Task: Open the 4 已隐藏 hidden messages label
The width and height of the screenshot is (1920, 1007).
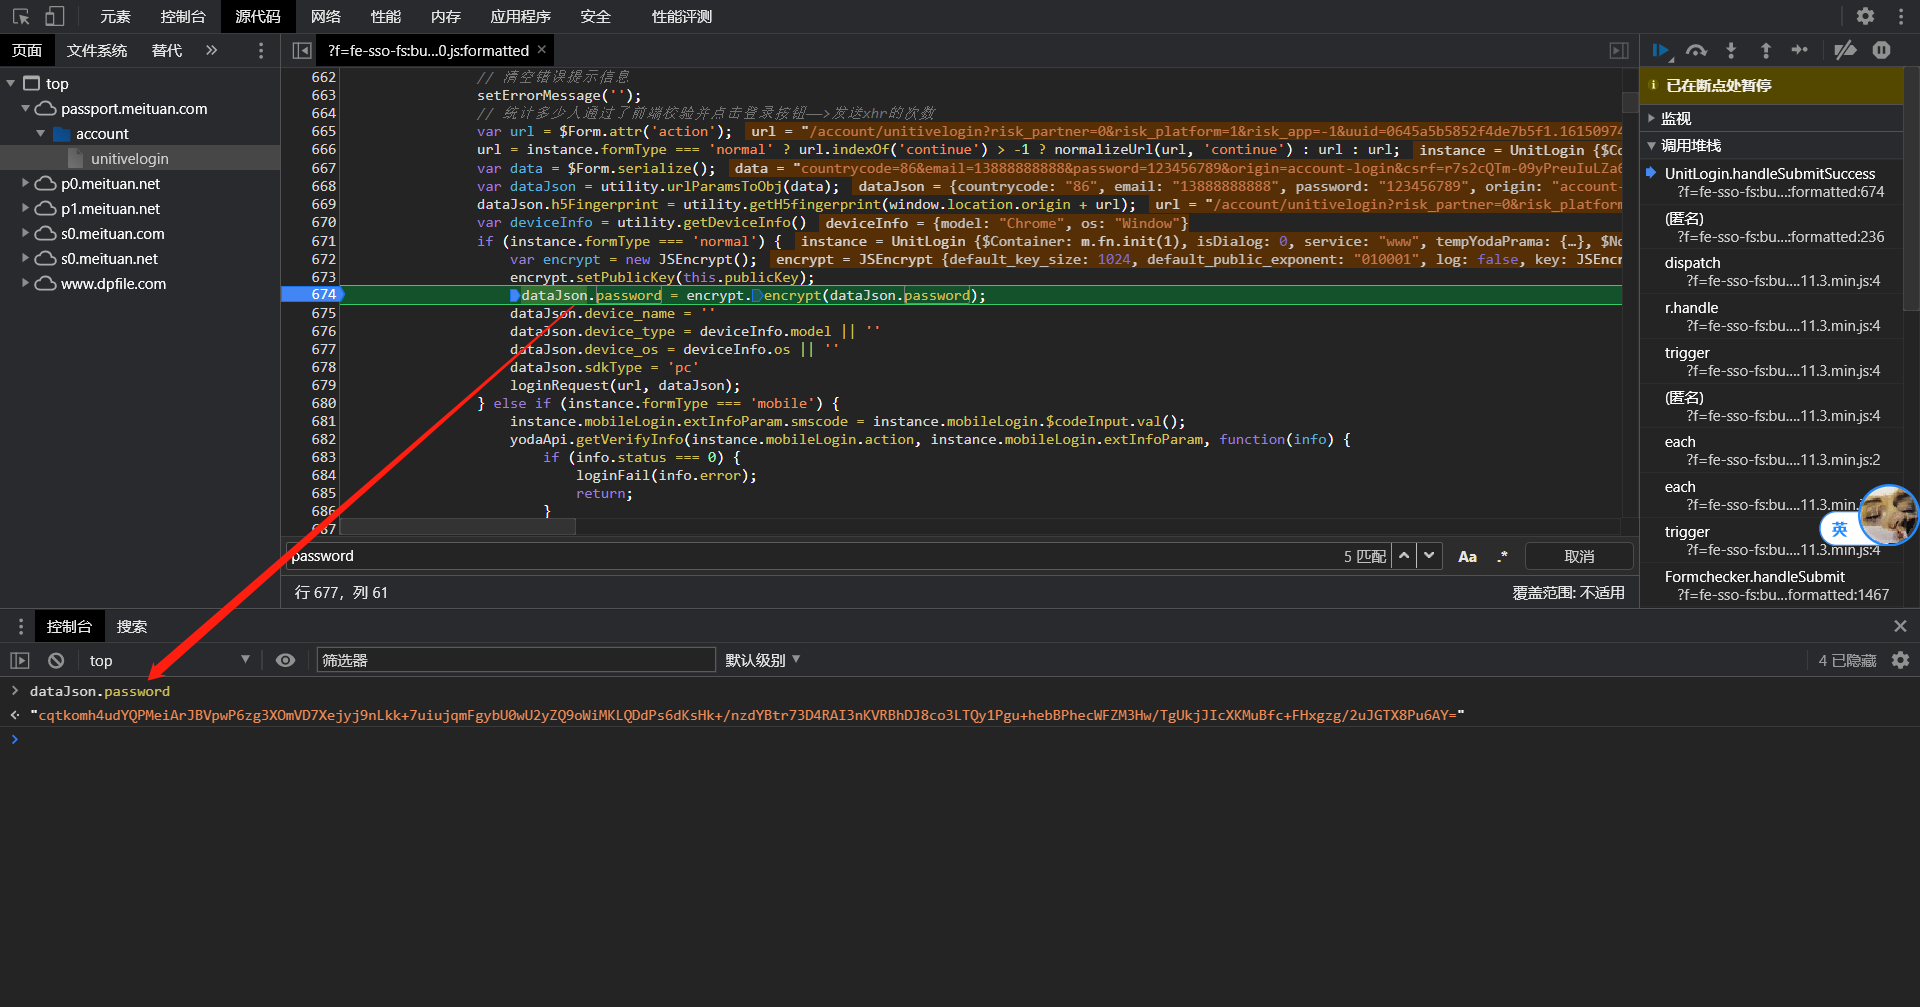Action: pos(1846,660)
